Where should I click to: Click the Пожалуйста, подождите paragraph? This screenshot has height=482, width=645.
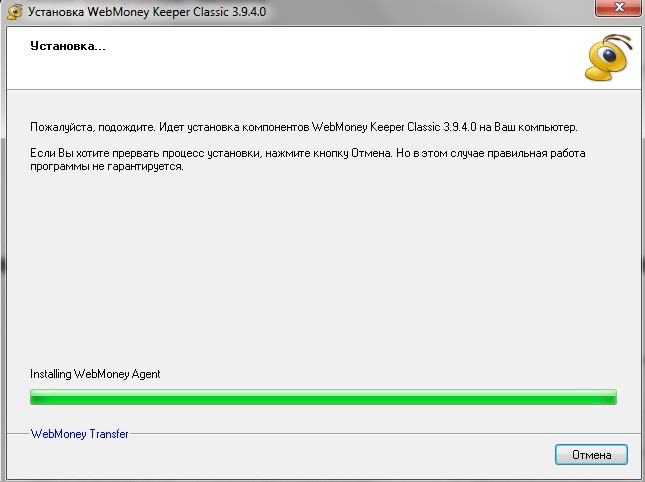304,127
